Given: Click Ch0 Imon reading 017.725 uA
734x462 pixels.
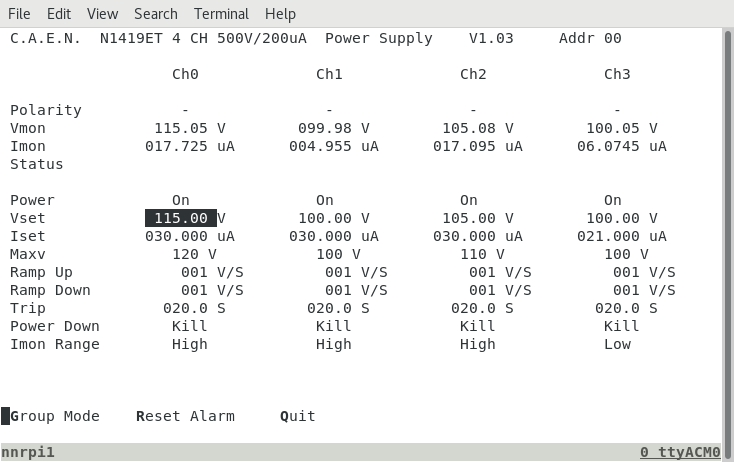Looking at the screenshot, I should pos(190,147).
